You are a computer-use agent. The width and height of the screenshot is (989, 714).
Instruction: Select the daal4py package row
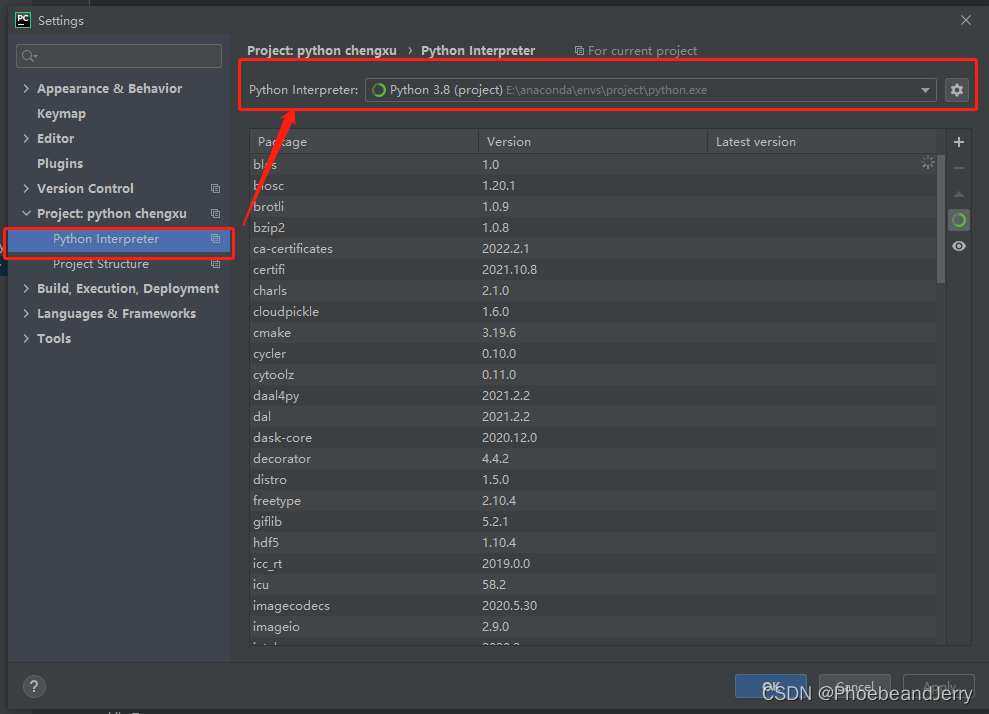click(x=593, y=395)
